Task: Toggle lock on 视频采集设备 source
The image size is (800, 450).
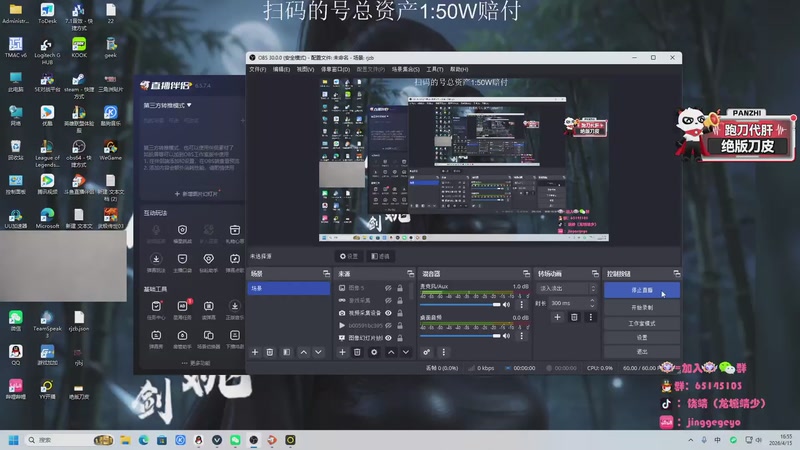Action: pyautogui.click(x=400, y=313)
